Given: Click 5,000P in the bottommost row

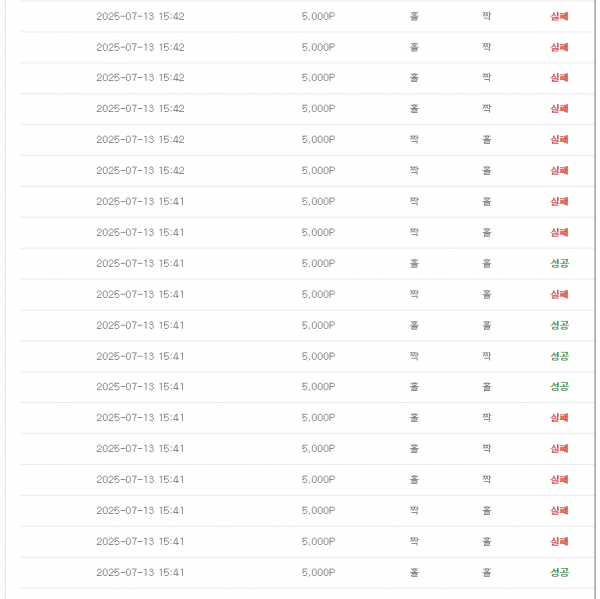Looking at the screenshot, I should (x=318, y=572).
